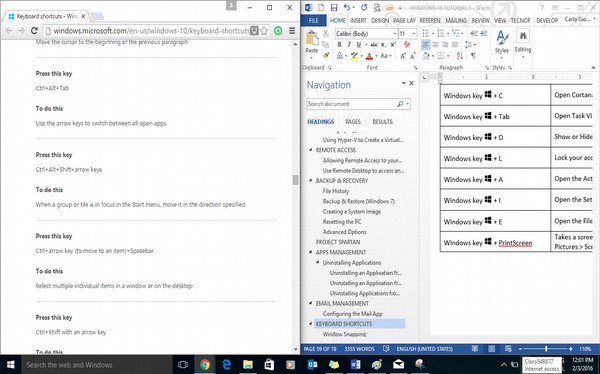Collapse the APPS MANAGEMENT heading

tap(310, 252)
